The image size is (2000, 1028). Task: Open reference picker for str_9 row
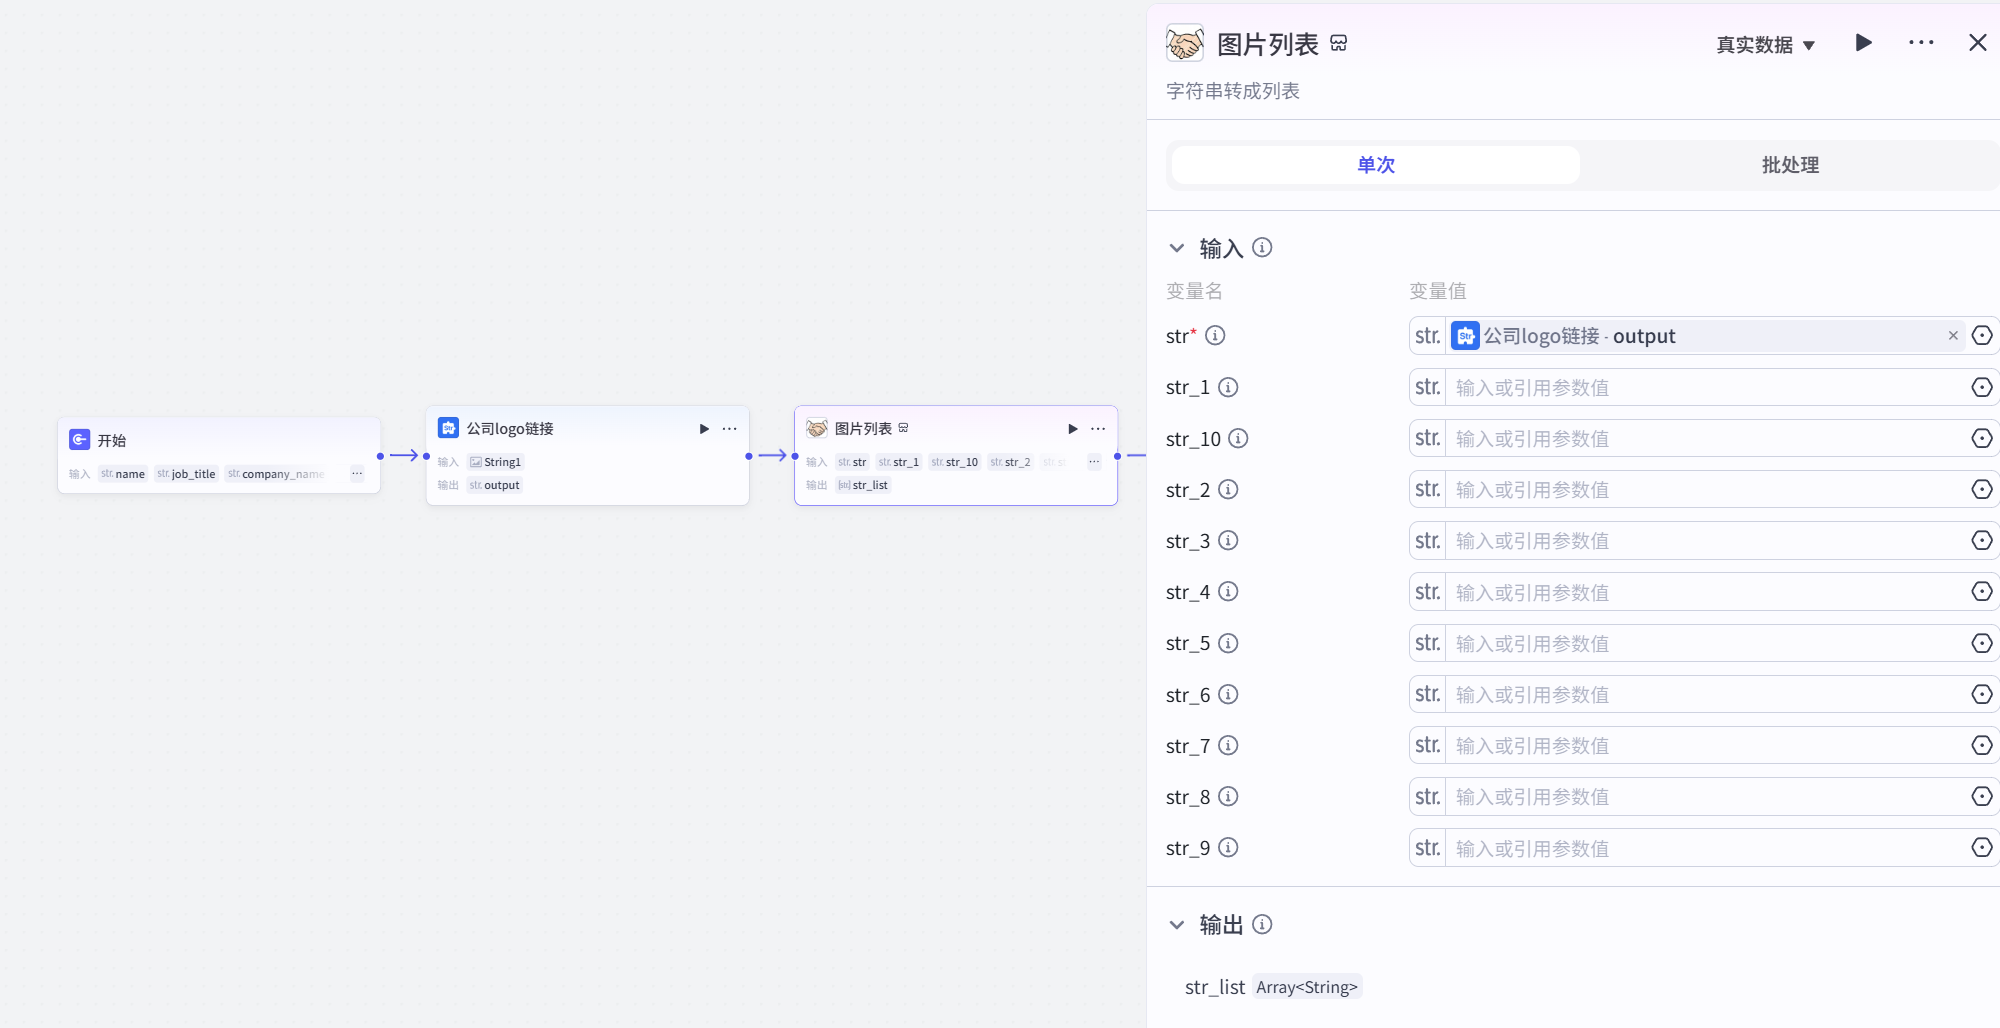[x=1982, y=847]
